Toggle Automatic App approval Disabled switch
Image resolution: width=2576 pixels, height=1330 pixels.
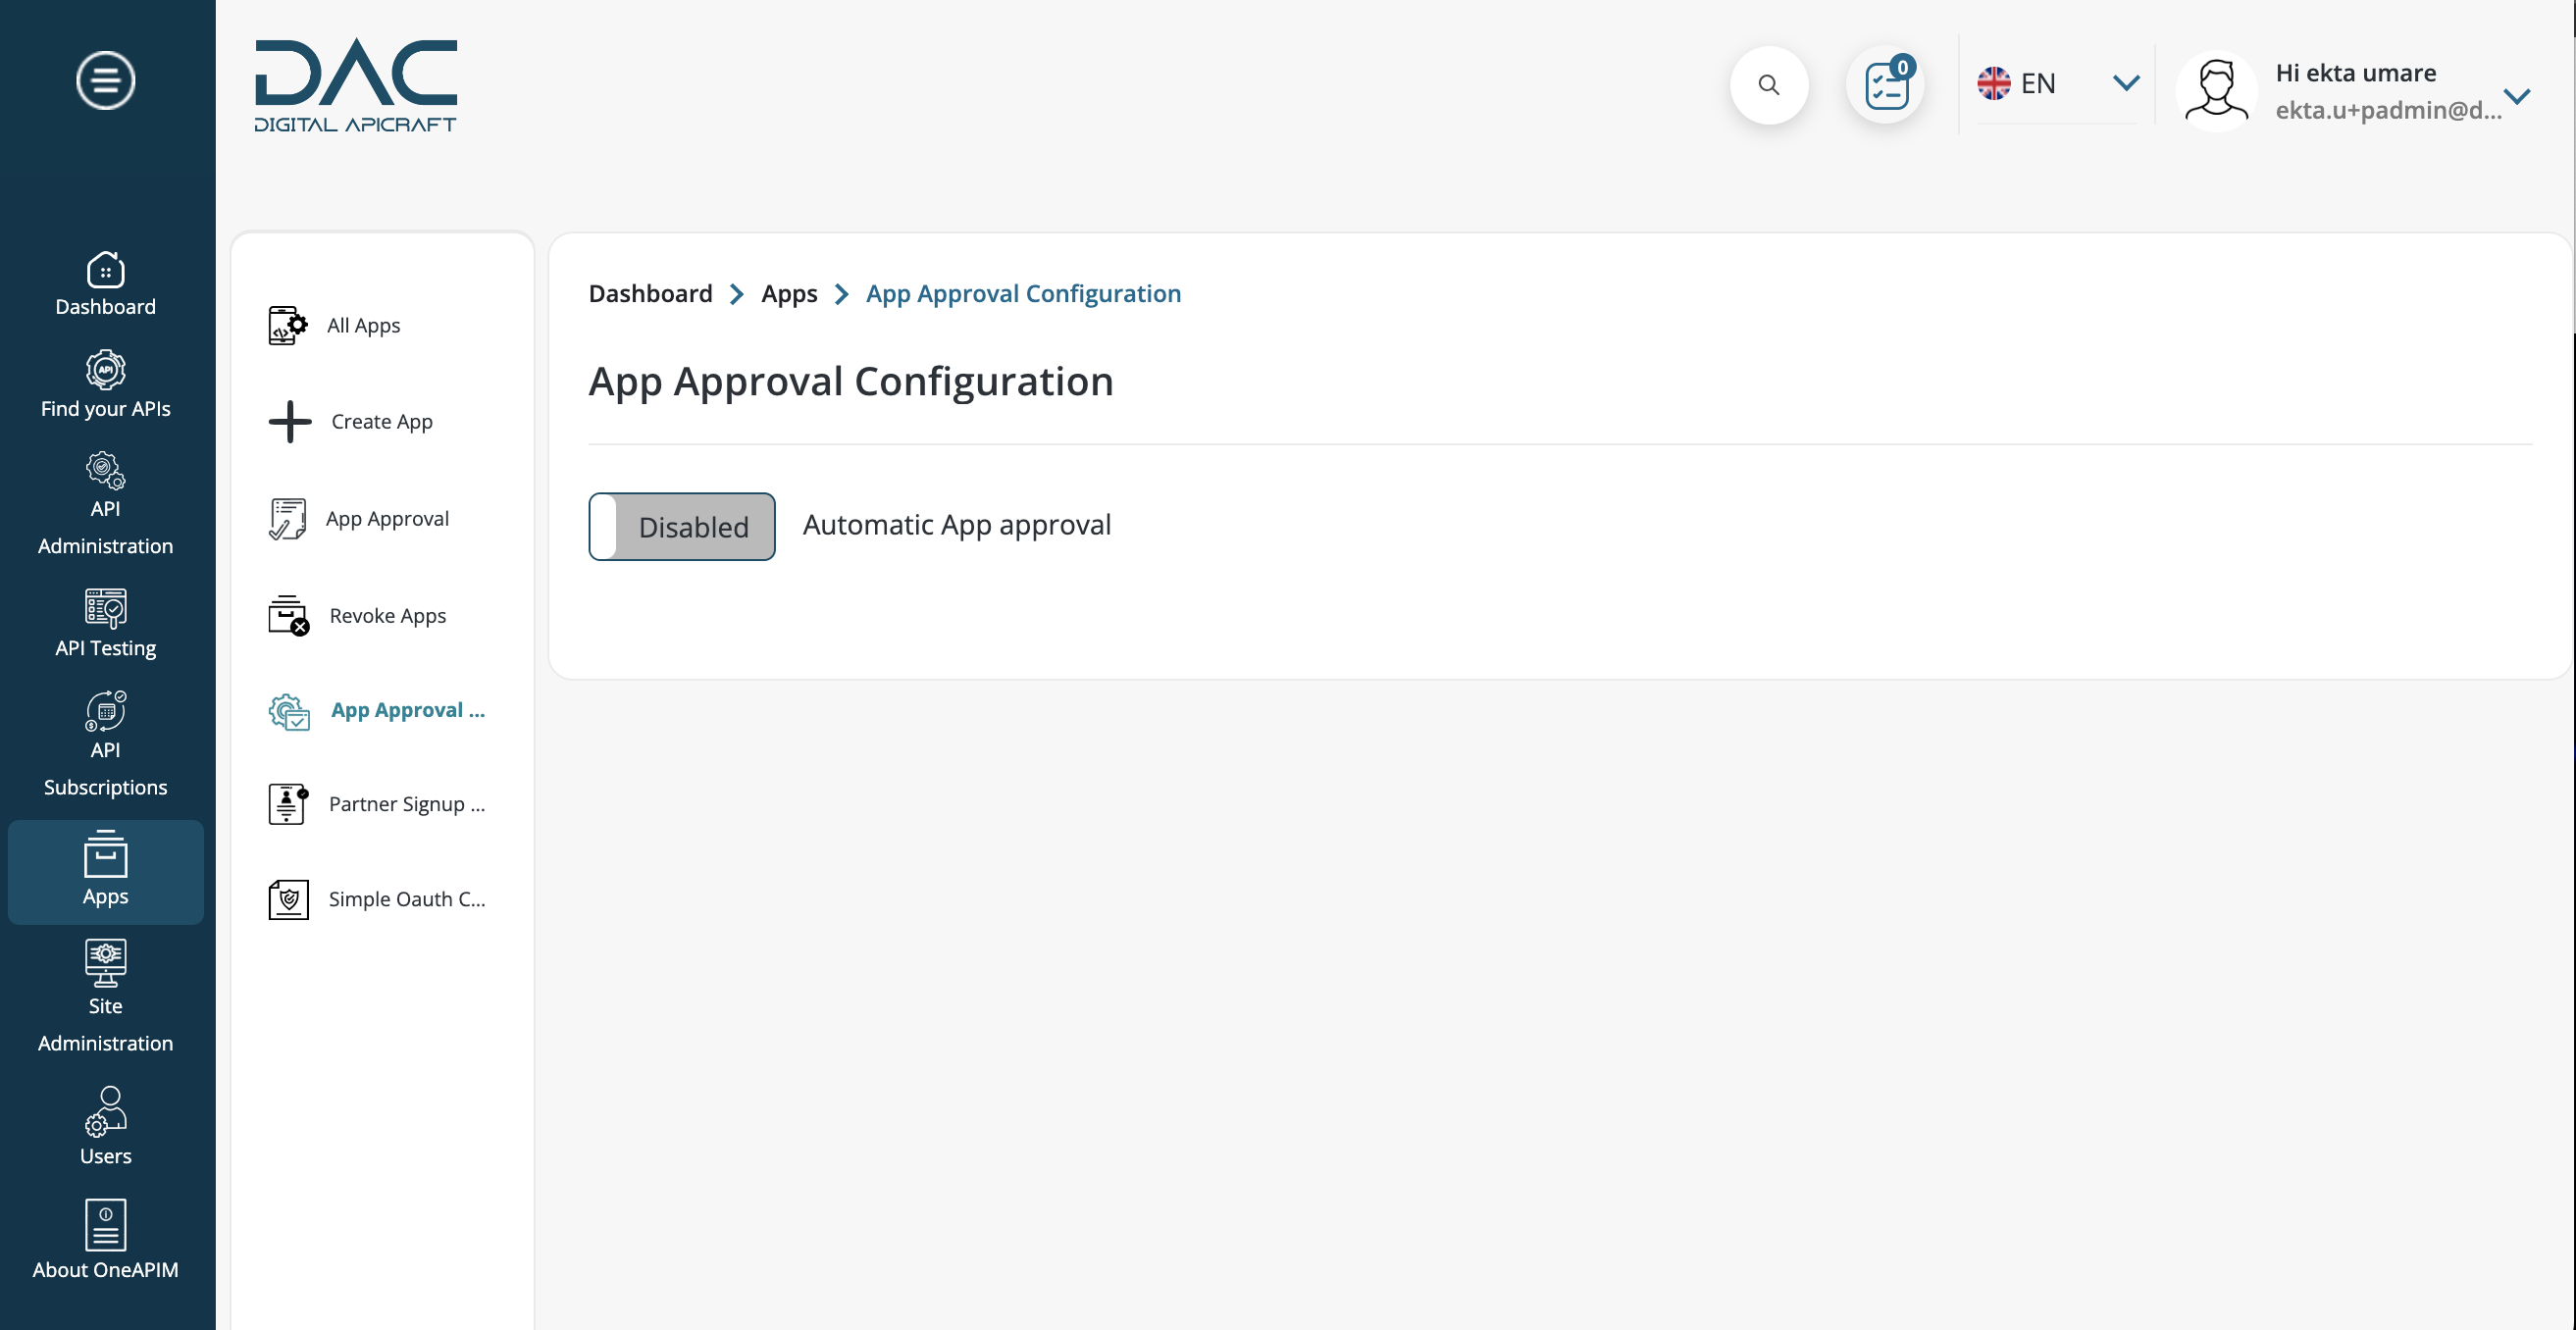(x=682, y=524)
